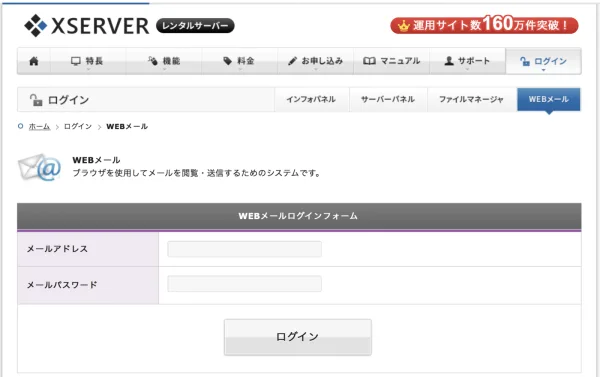Screen dimensions: 600x377
Task: Open the お申し込み navigation menu
Action: (315, 61)
